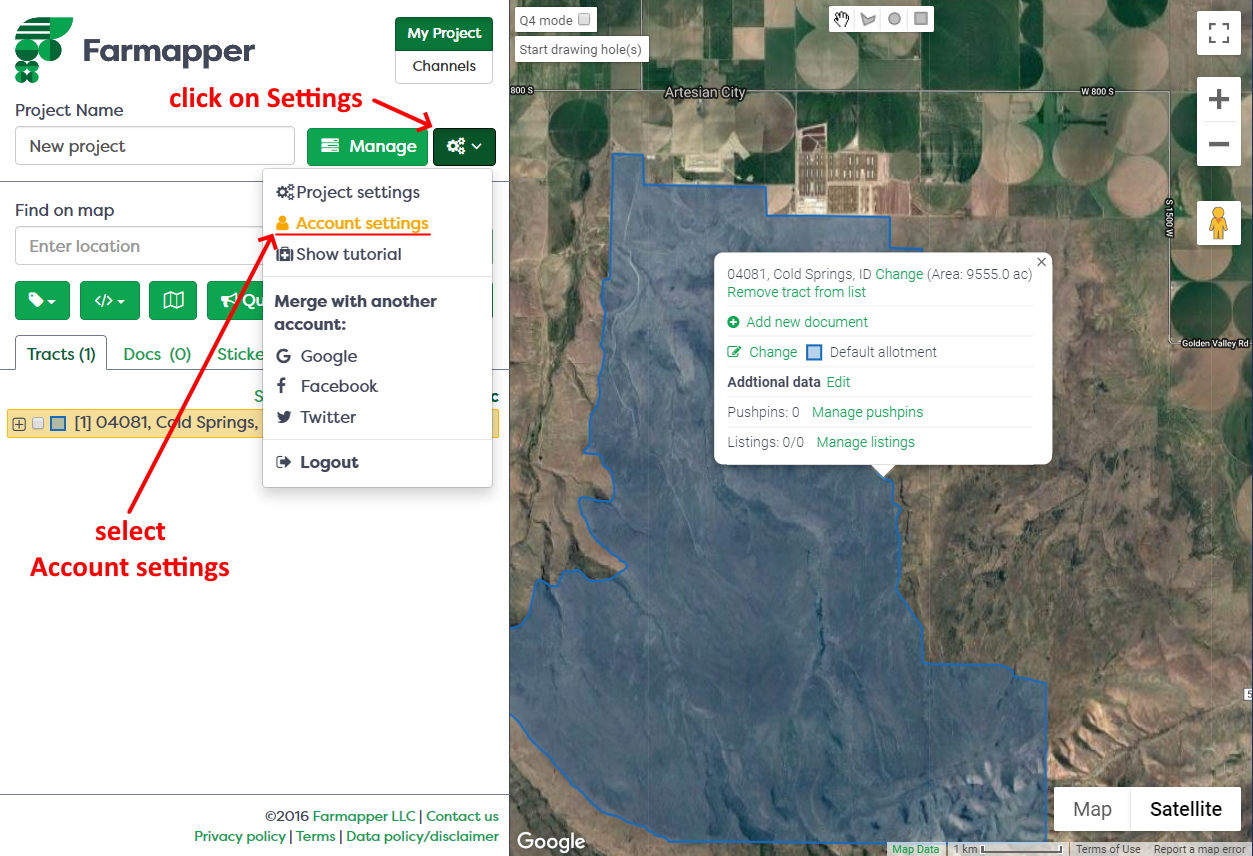Expand the 04081 Cold Springs tract row
The height and width of the screenshot is (856, 1253).
pyautogui.click(x=19, y=424)
